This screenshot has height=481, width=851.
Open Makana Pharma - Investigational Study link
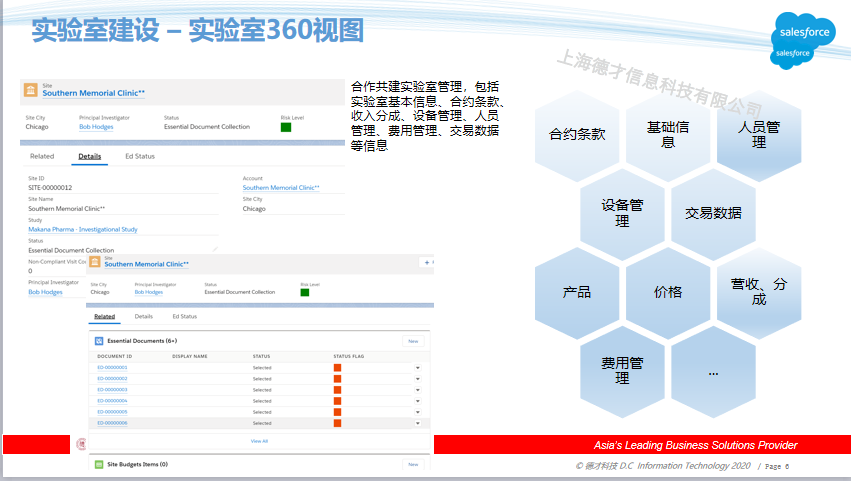[x=82, y=230]
